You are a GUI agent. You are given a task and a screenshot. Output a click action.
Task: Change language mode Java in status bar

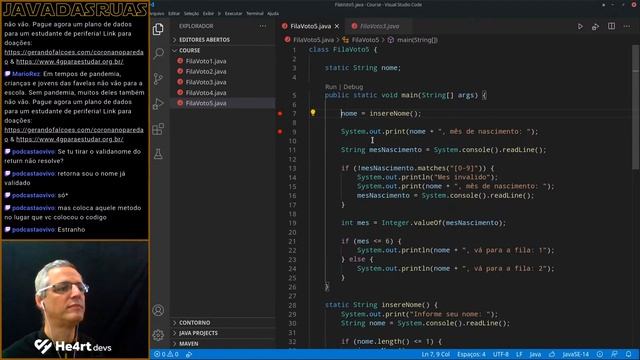click(535, 354)
